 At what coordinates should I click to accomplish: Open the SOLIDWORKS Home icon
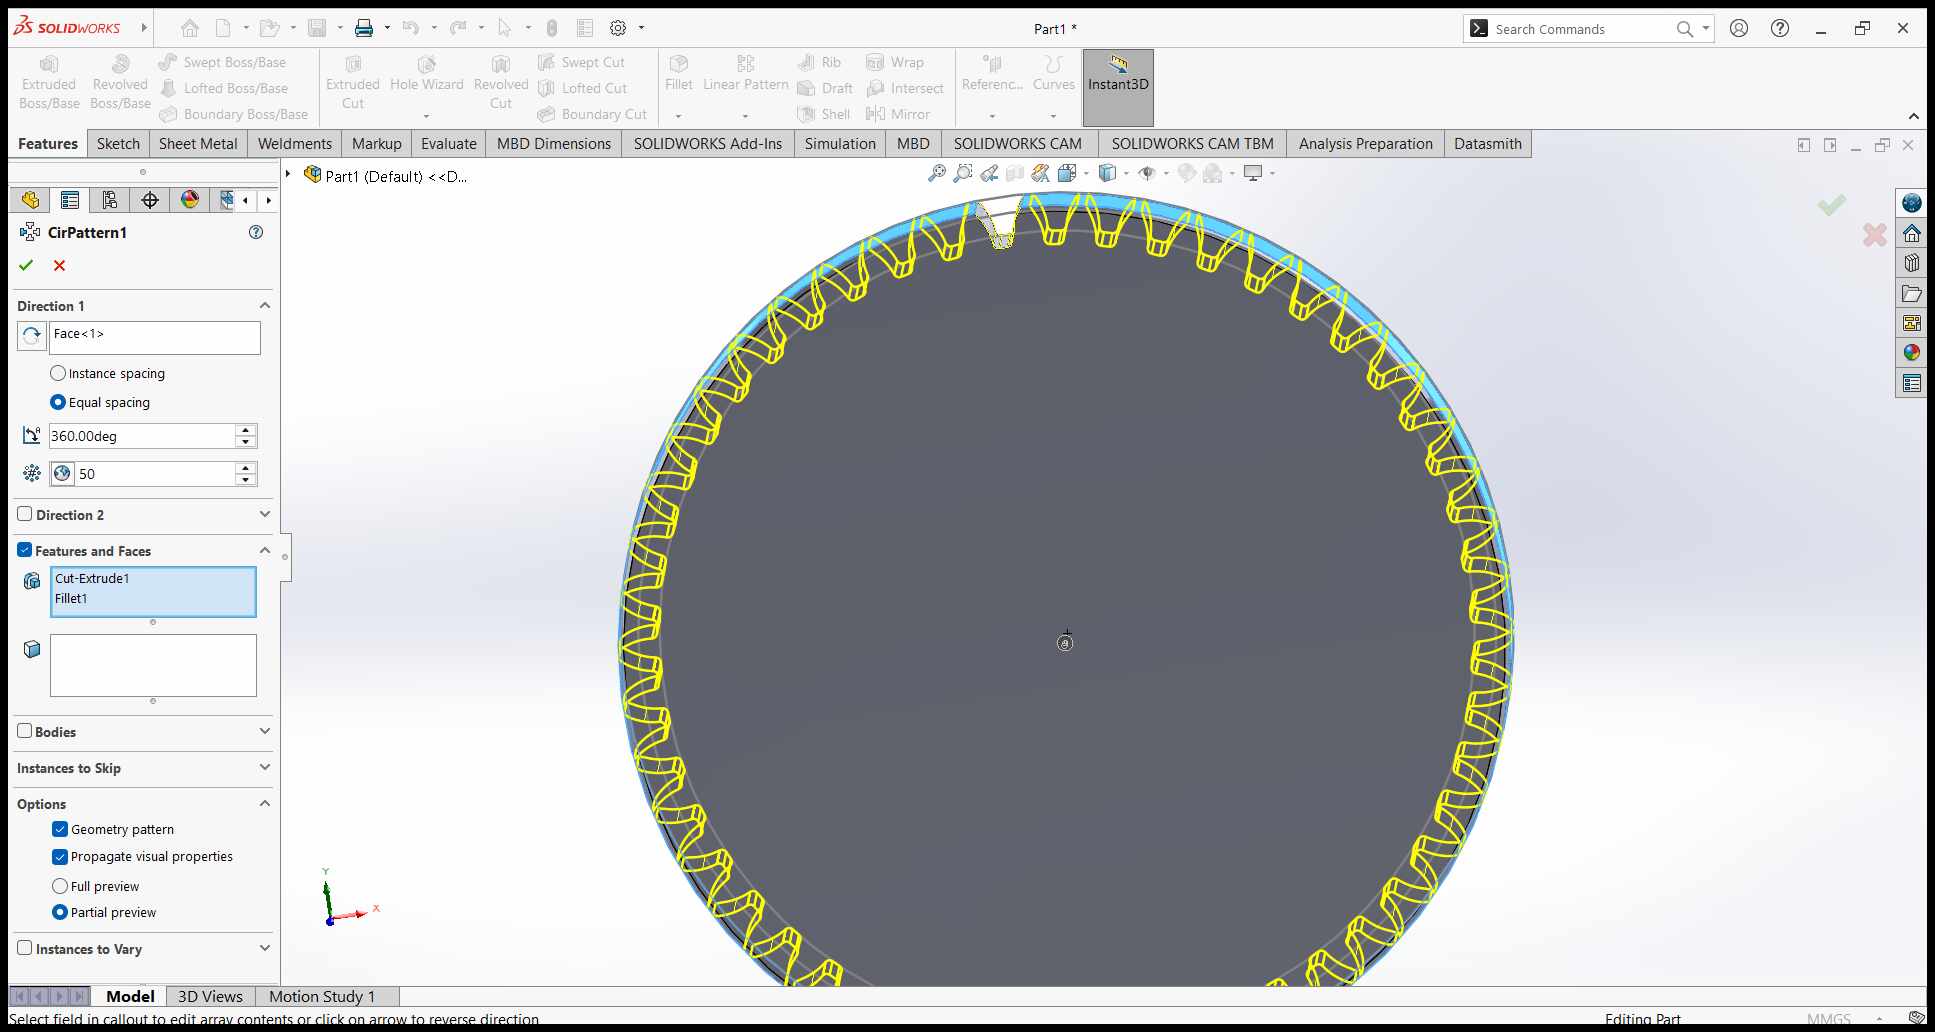point(190,28)
